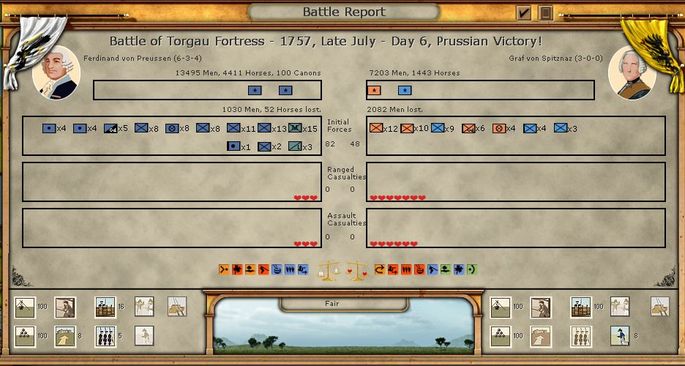The height and width of the screenshot is (366, 685).
Task: Click the left golden scales balance icon
Action: 329,271
